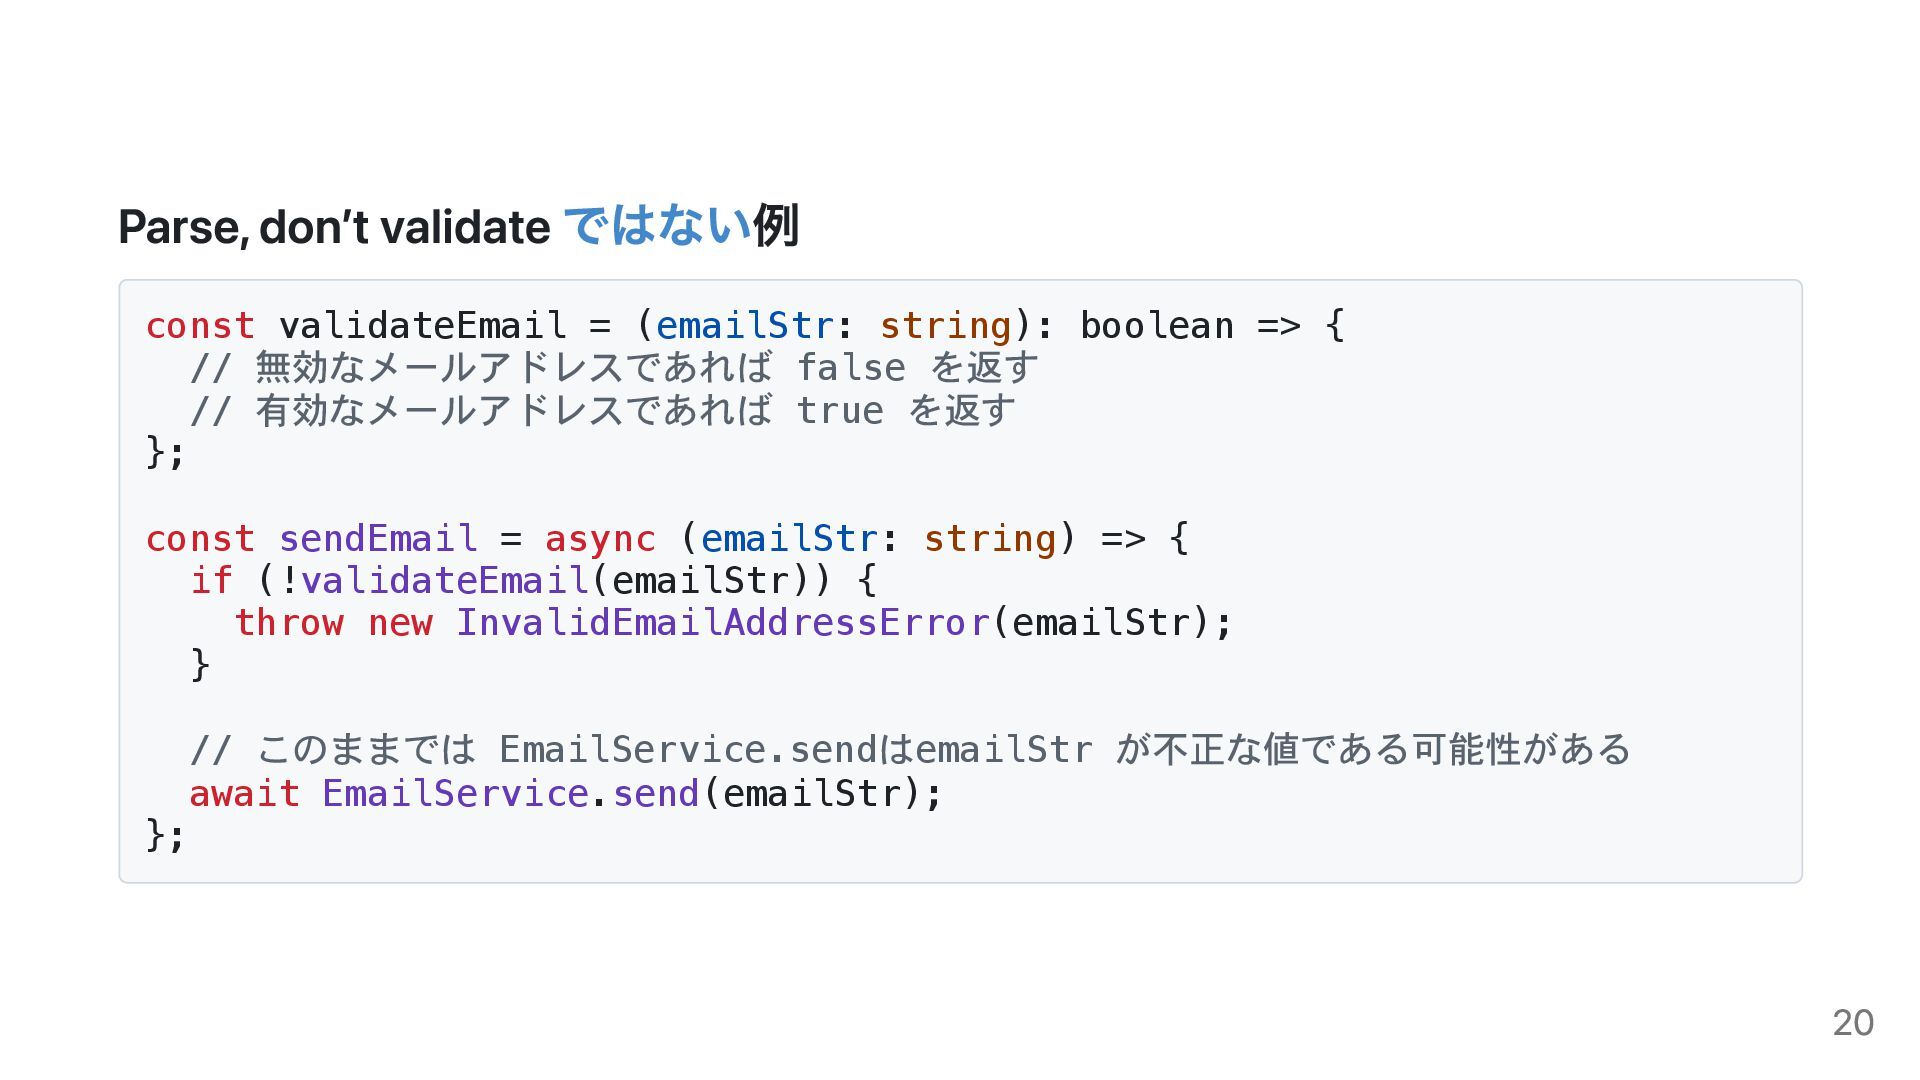The image size is (1920, 1080).
Task: Click the word 'false' in the first comment
Action: click(851, 368)
